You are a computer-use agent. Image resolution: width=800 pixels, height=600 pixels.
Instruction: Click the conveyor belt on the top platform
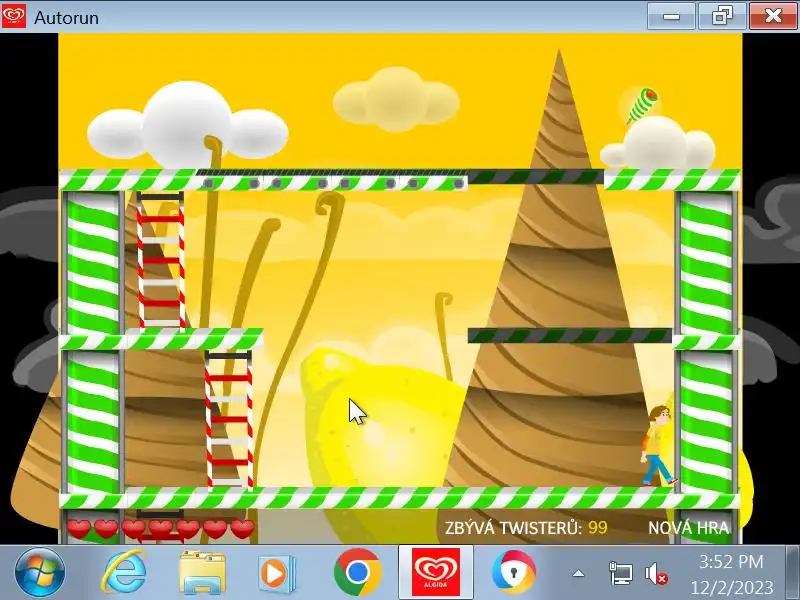(332, 180)
